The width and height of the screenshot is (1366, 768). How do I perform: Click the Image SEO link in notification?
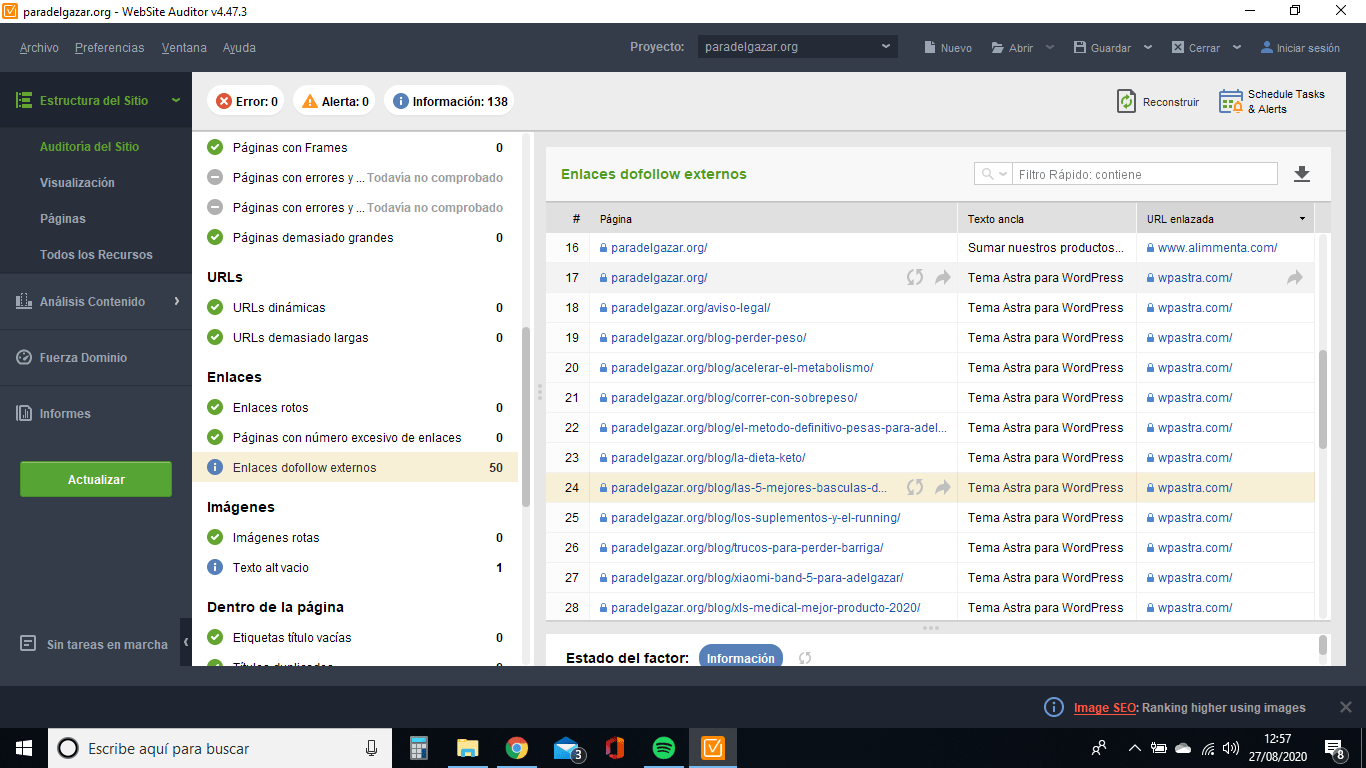click(x=1105, y=707)
